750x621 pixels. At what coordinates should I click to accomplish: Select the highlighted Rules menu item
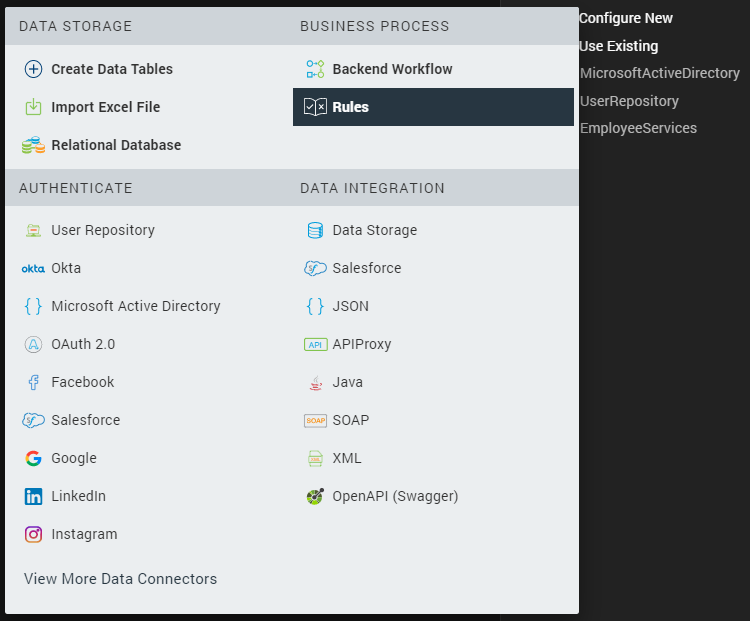tap(433, 107)
